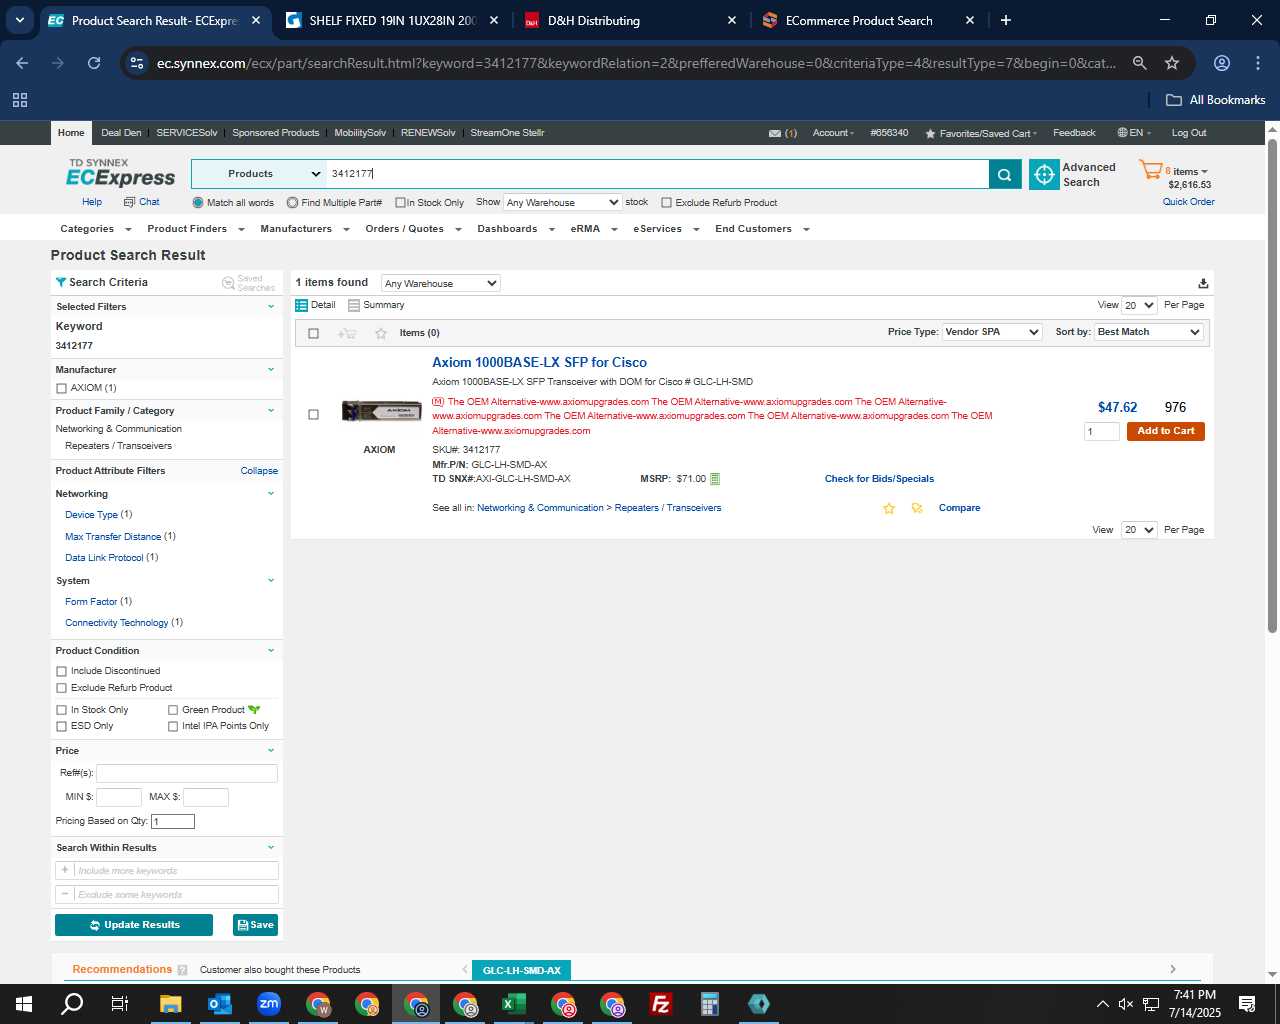The image size is (1280, 1024).
Task: Collapse the Manufacturer filter section
Action: [270, 370]
